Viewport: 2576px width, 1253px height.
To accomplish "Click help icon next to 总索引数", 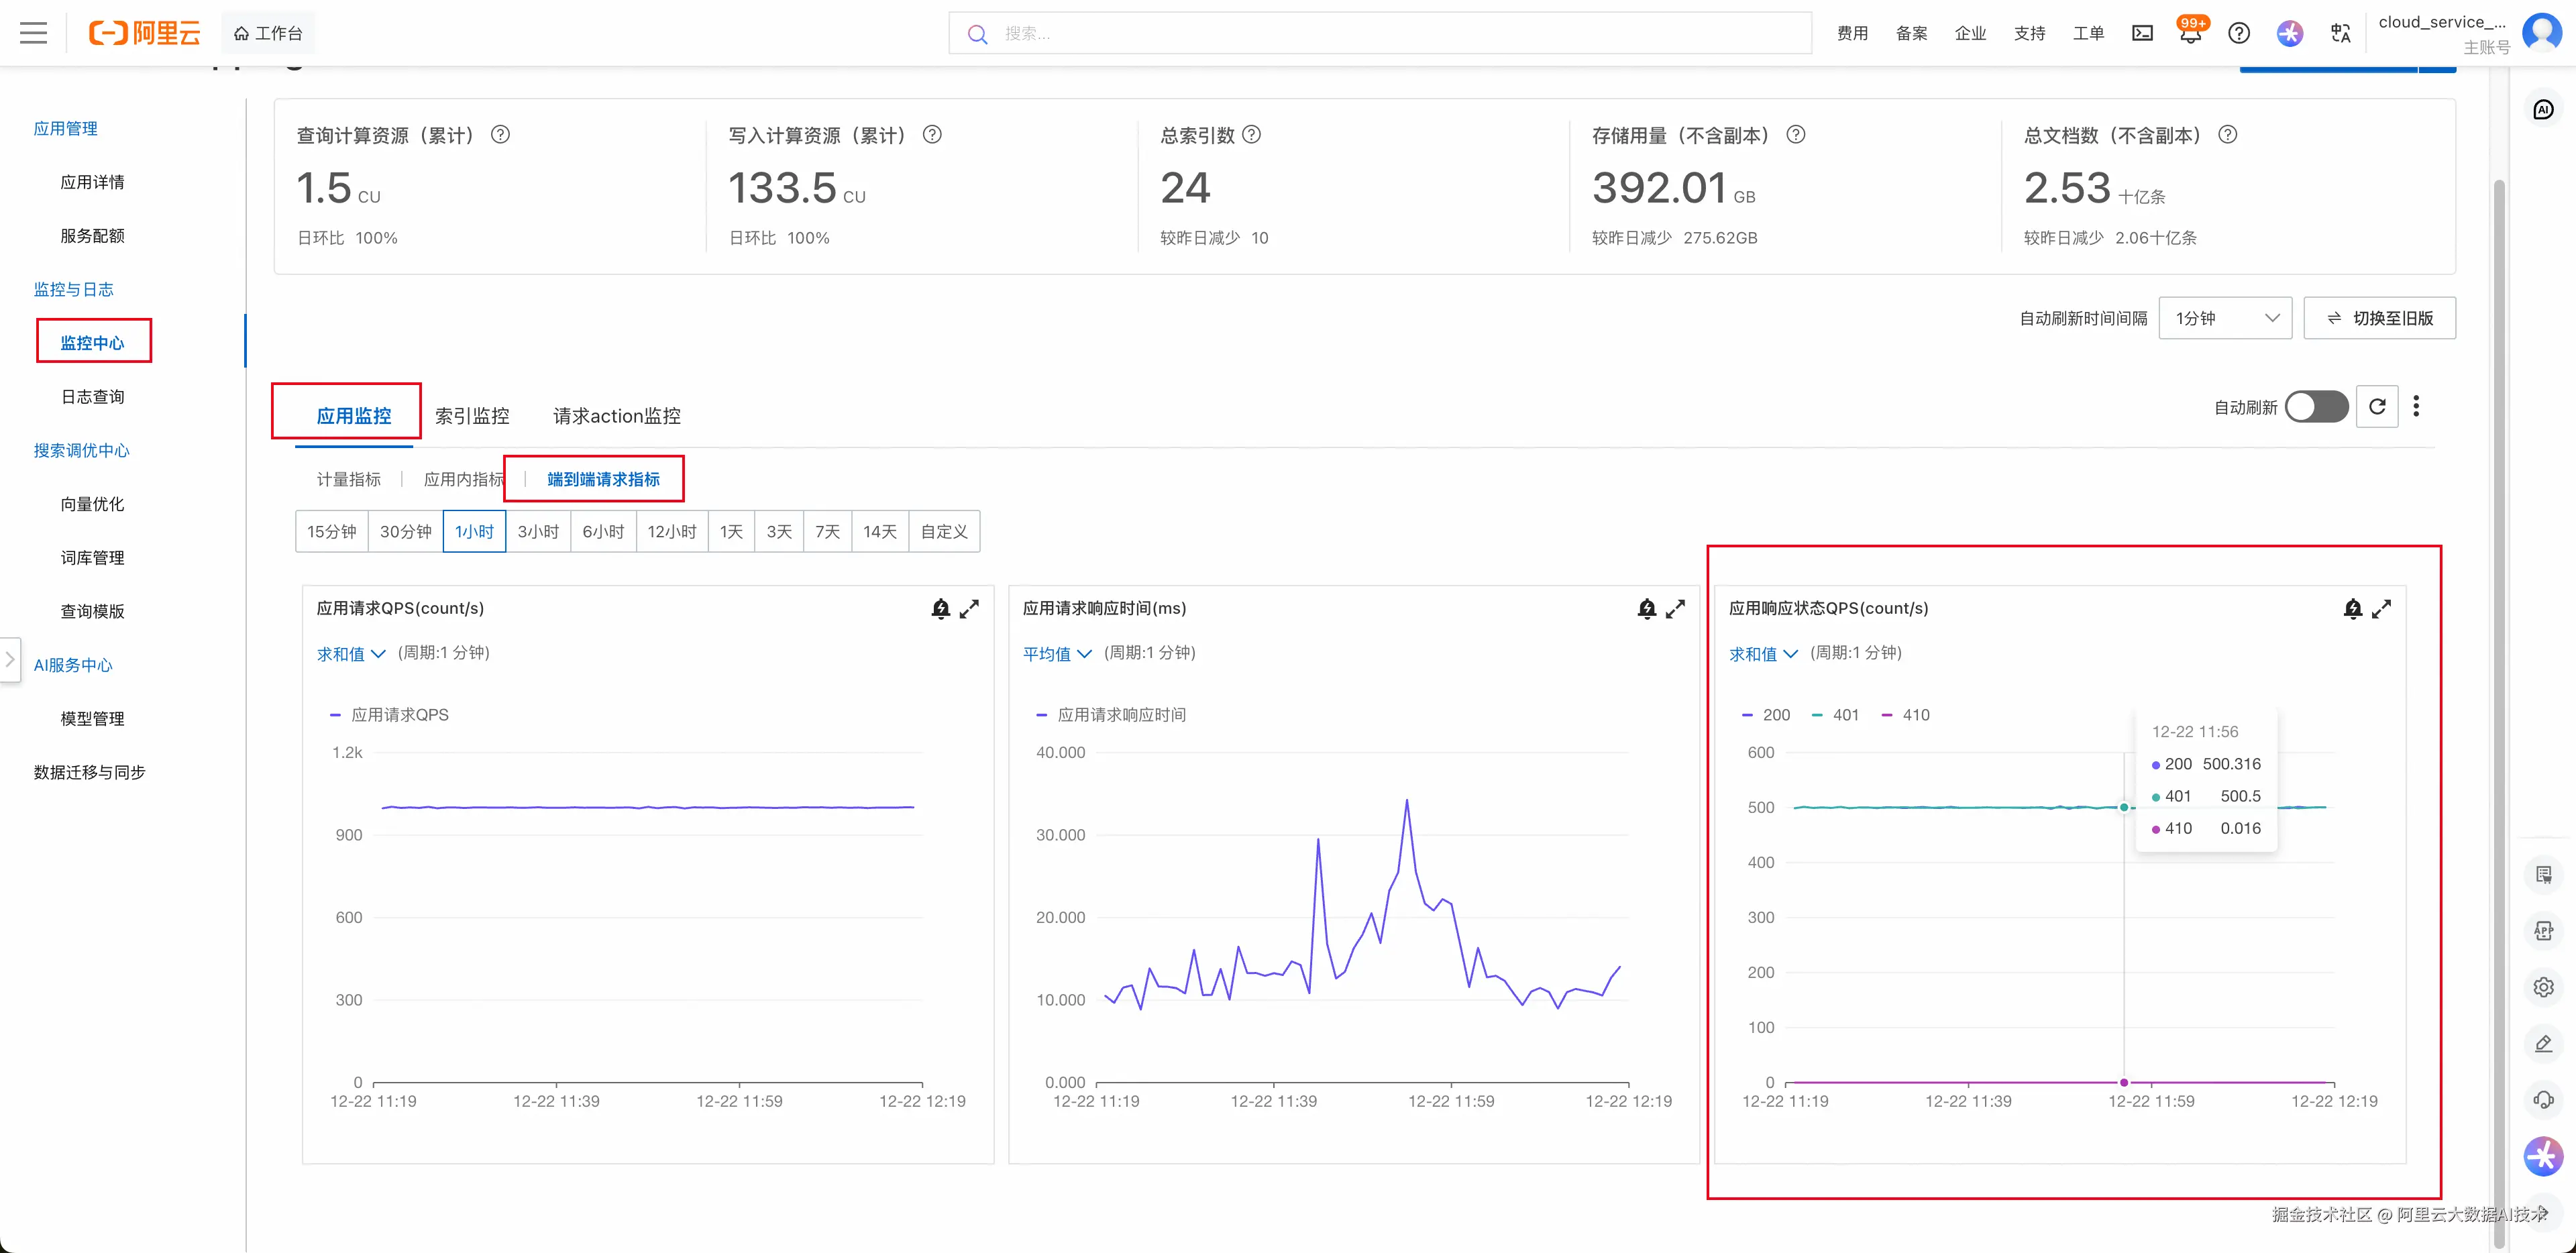I will [1251, 135].
